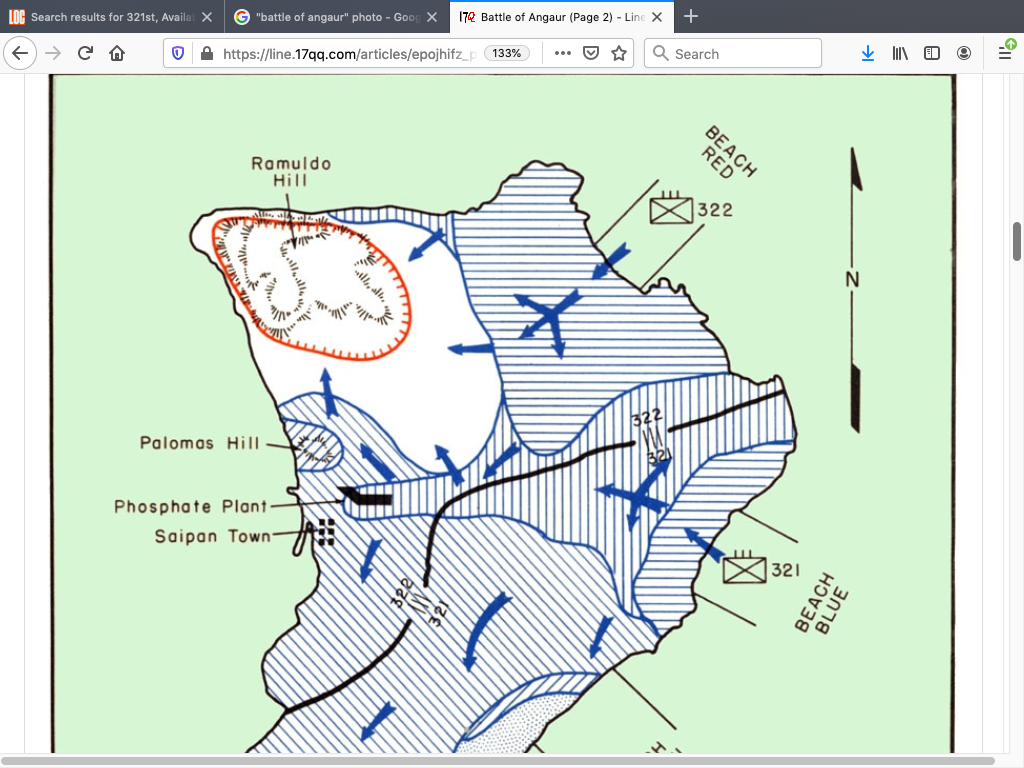Expand the page actions three-dot menu
Viewport: 1024px width, 768px height.
click(562, 54)
